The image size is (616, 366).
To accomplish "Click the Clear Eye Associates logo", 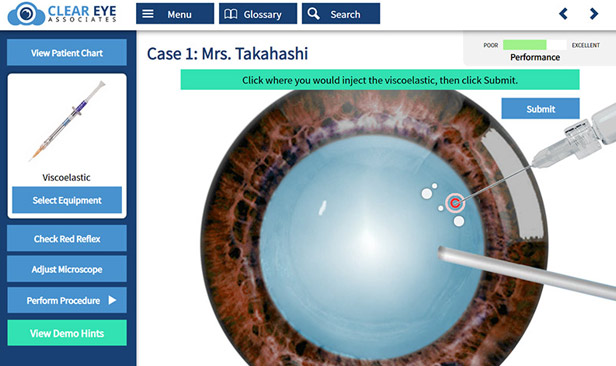I will tap(62, 14).
